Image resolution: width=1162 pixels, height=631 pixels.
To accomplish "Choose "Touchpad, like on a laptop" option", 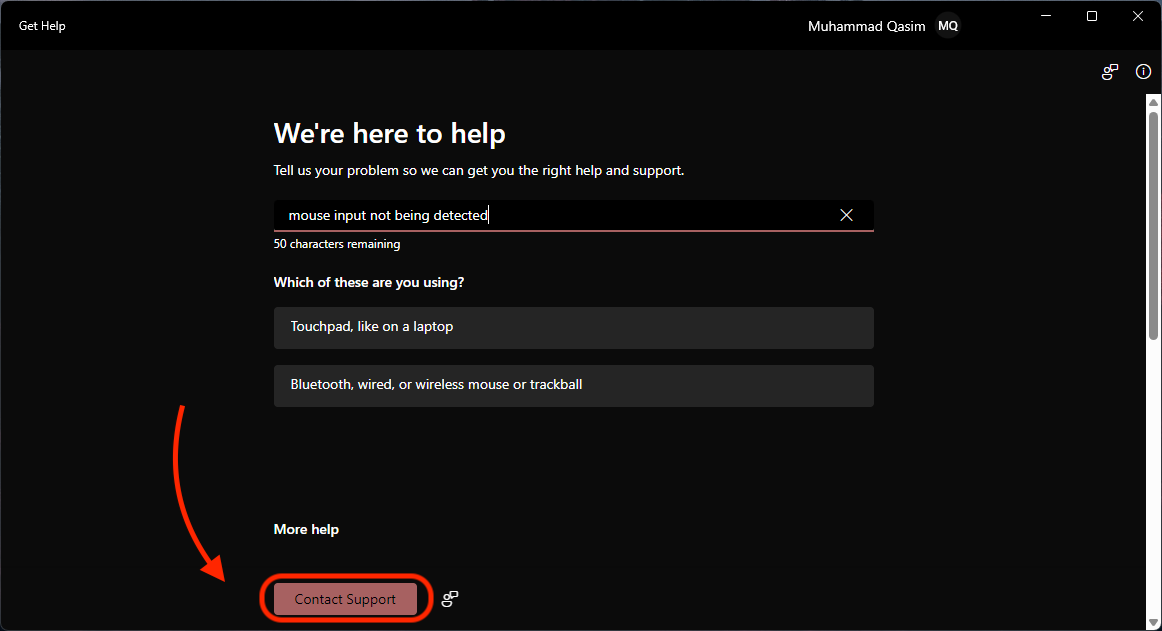I will click(573, 327).
